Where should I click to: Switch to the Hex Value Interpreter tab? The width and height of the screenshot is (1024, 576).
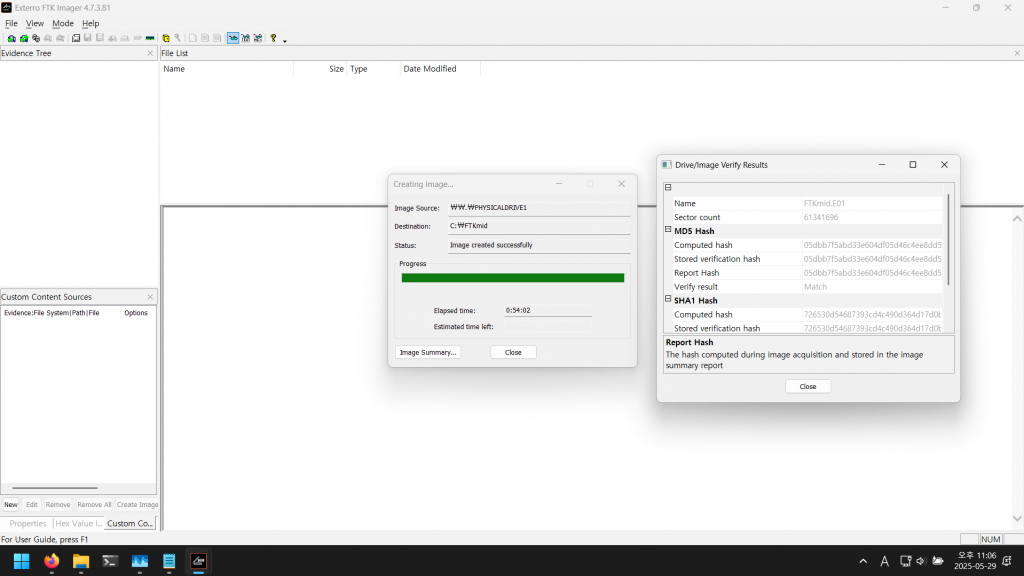click(x=78, y=524)
